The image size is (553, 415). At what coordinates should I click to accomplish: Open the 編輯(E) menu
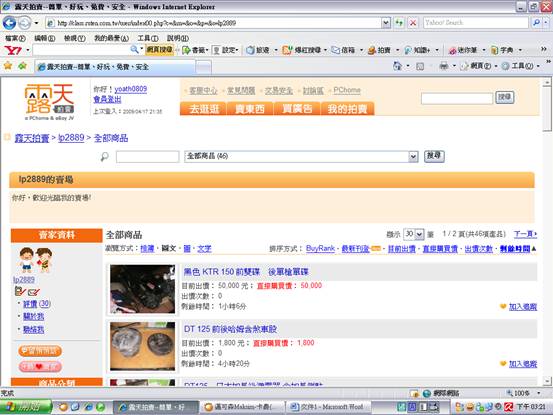(44, 38)
